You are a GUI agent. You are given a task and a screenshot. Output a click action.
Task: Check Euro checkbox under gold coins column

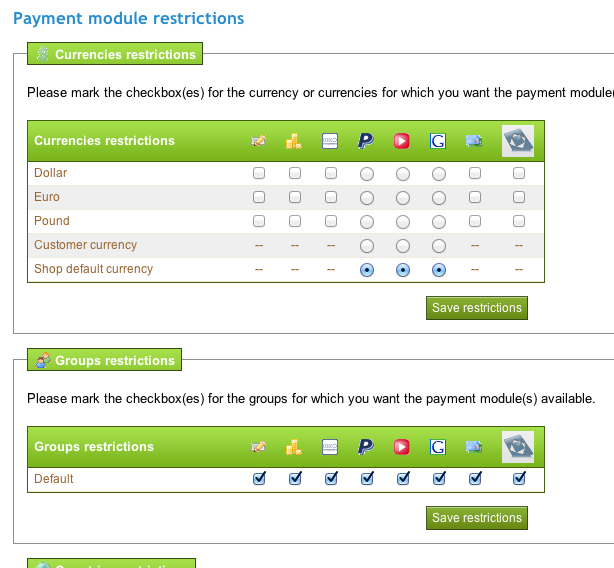coord(295,197)
